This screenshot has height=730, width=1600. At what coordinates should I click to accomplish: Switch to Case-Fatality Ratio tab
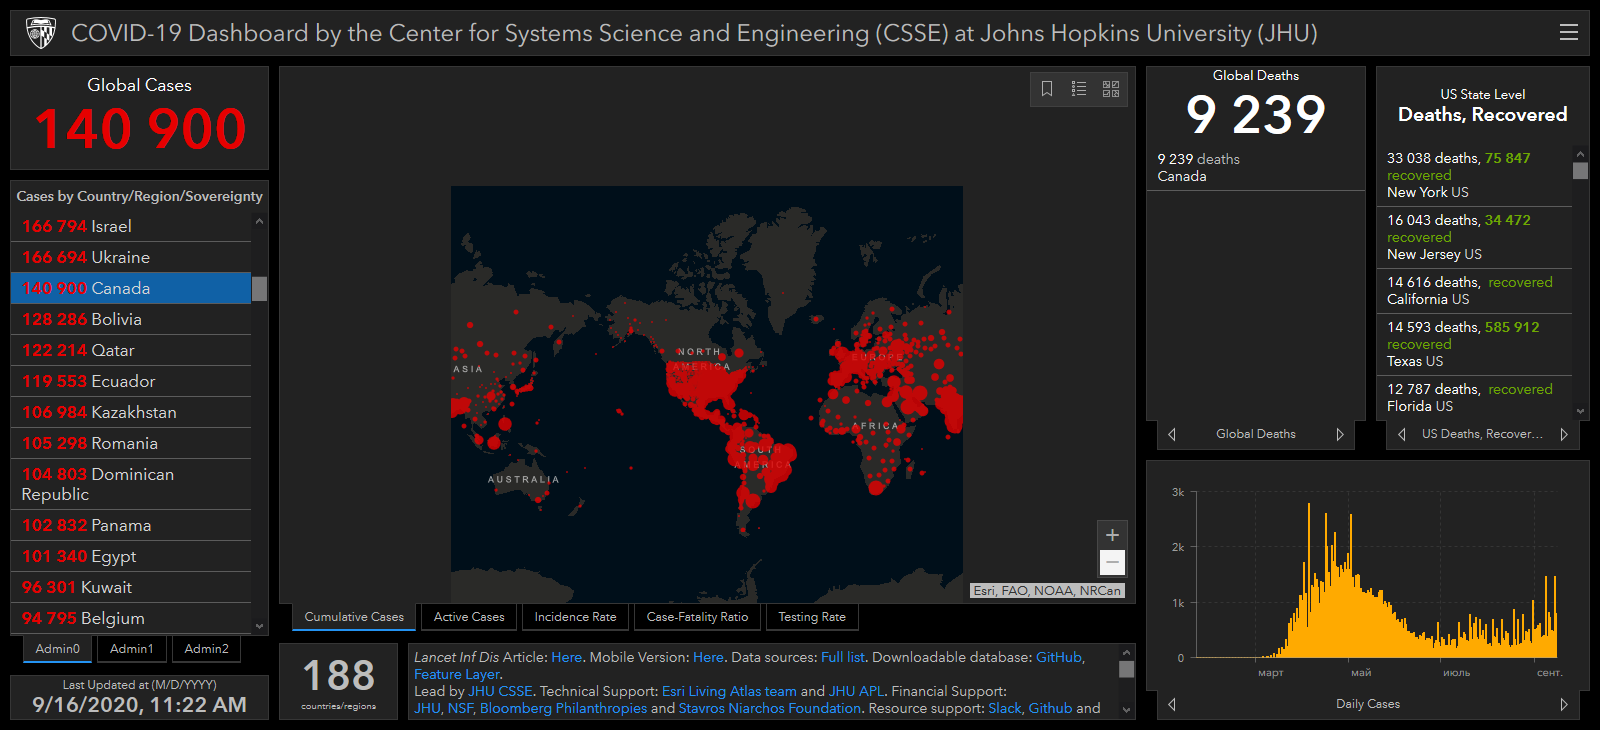(x=697, y=617)
